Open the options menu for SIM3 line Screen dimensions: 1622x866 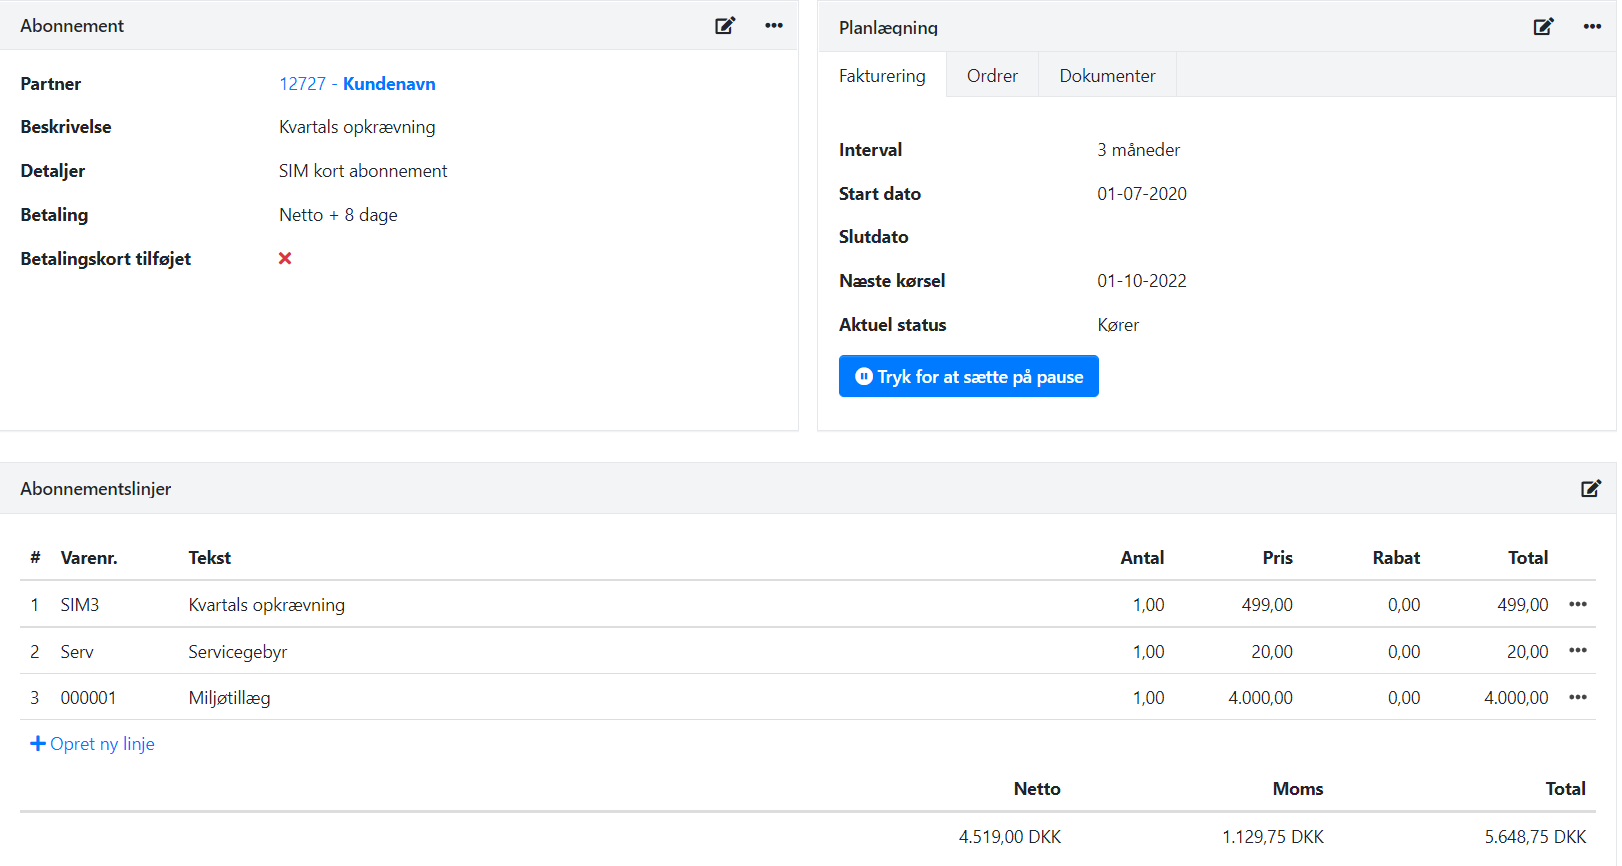click(x=1578, y=604)
